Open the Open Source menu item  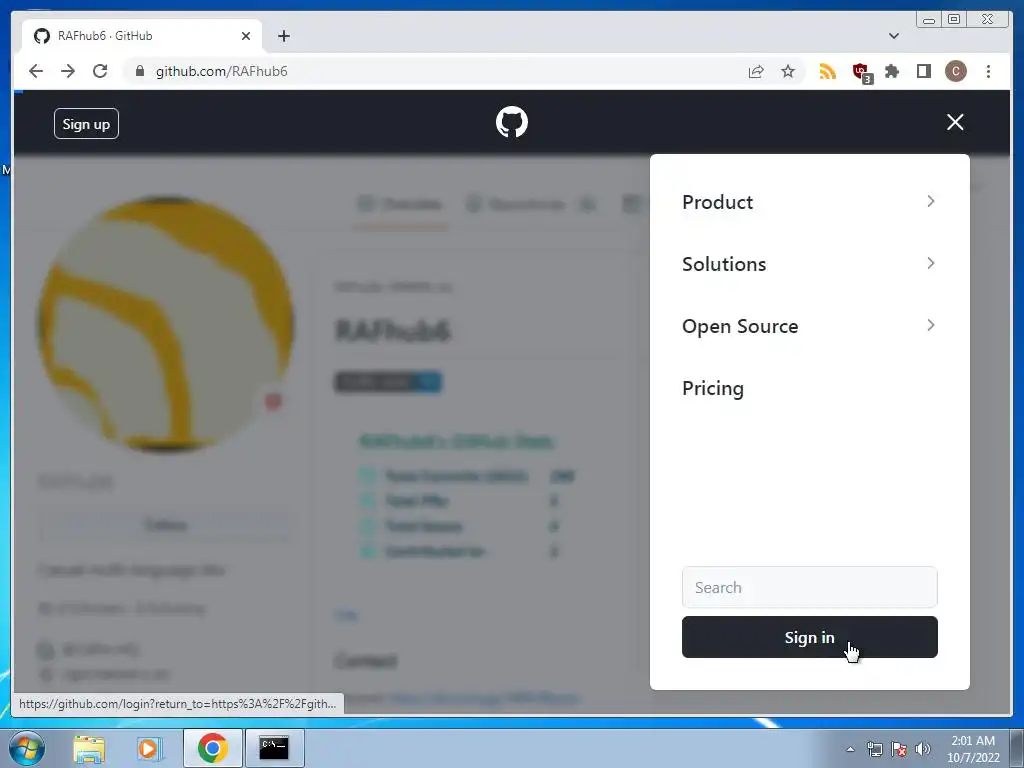click(740, 326)
